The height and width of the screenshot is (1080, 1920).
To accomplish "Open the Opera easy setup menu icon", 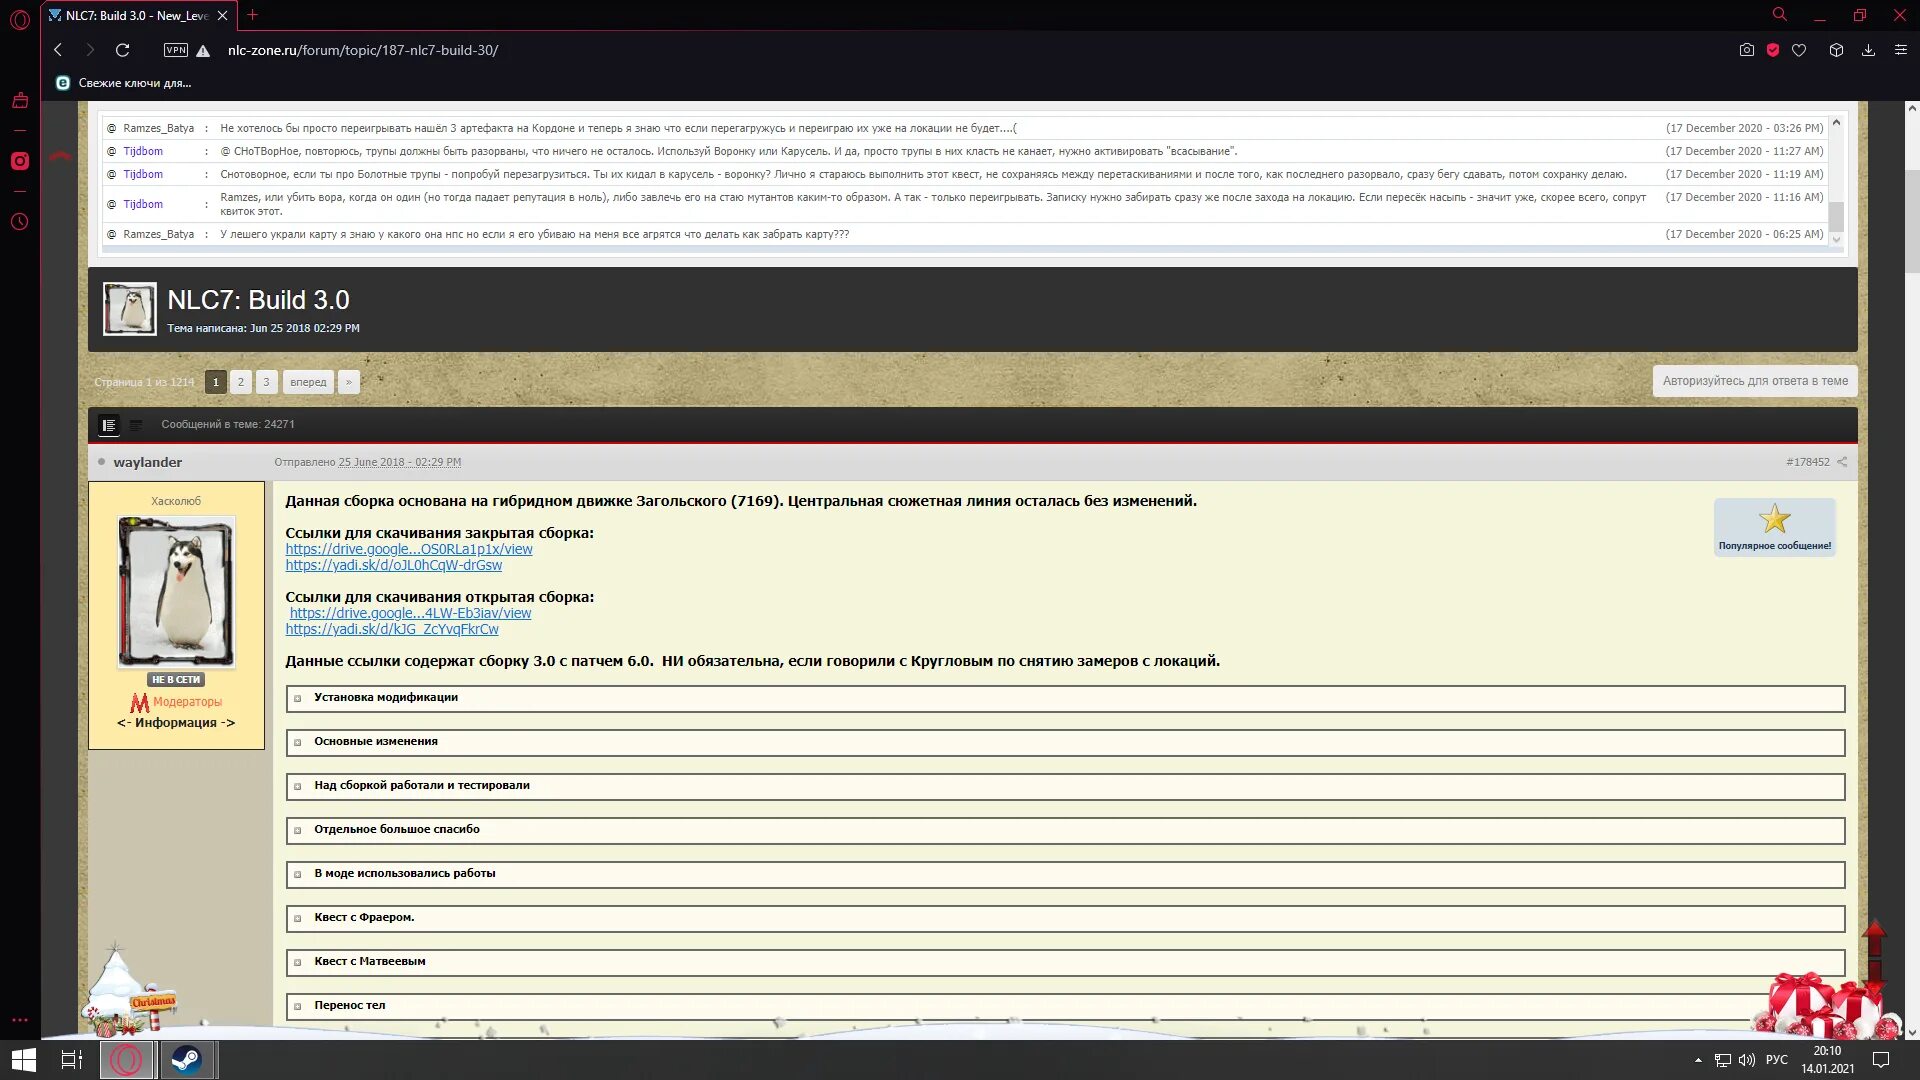I will (1901, 50).
